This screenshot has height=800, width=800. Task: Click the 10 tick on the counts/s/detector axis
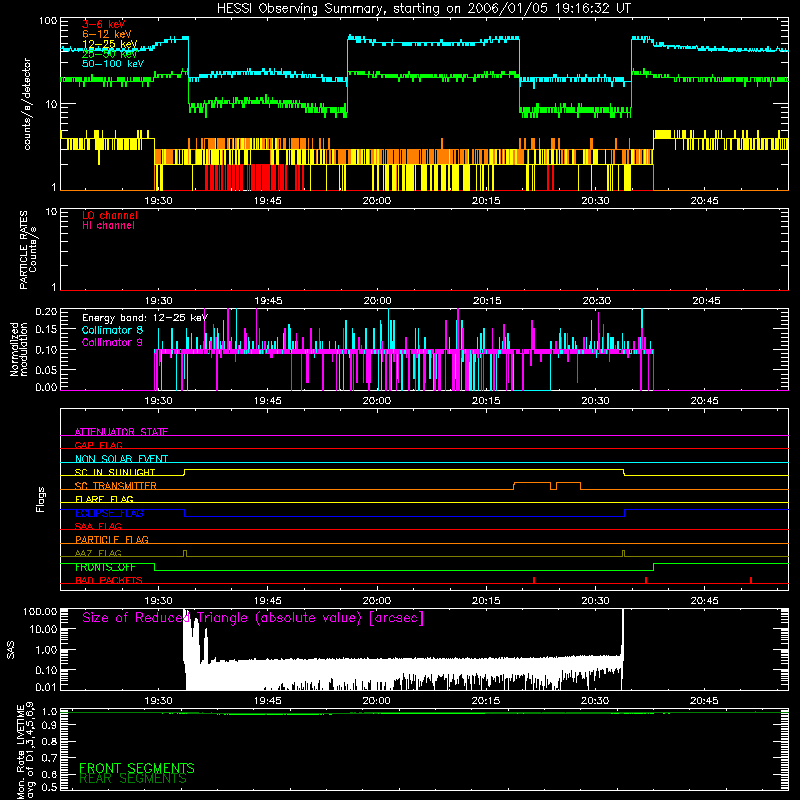tap(54, 104)
